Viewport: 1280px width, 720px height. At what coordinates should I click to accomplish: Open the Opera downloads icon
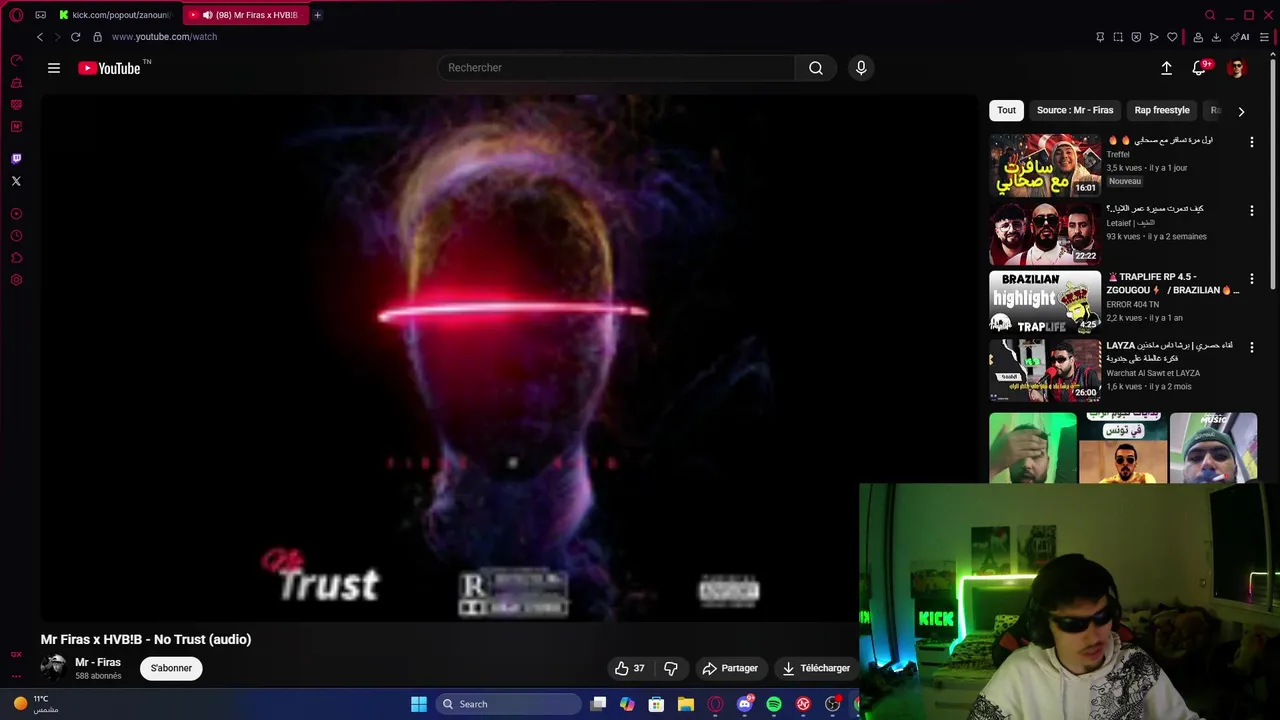pyautogui.click(x=1216, y=37)
